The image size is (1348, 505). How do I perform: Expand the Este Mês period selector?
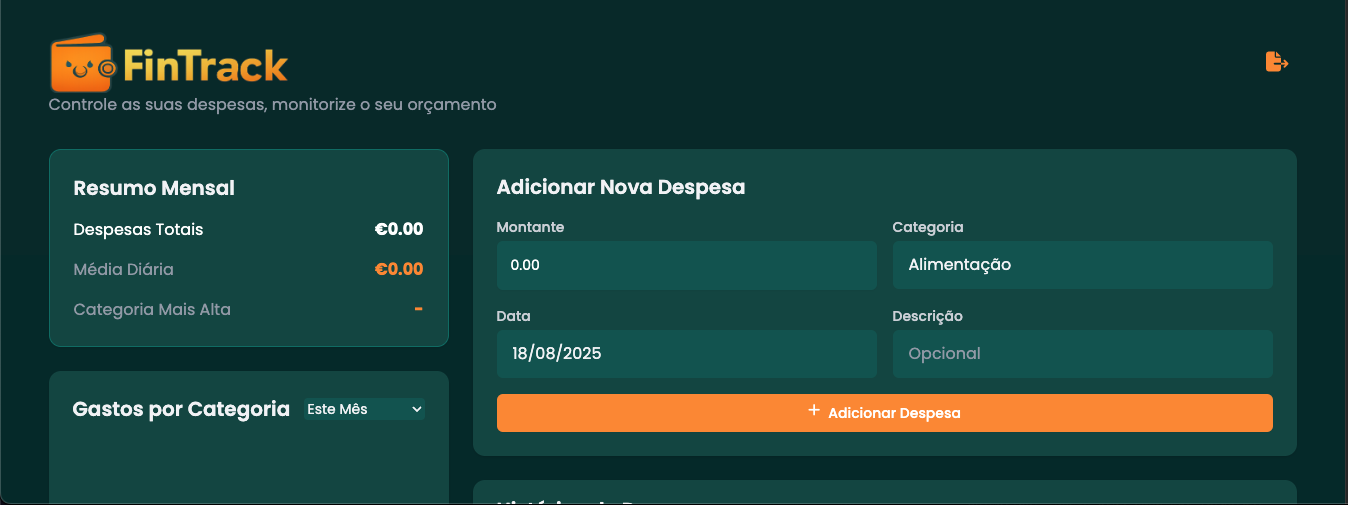(x=364, y=409)
